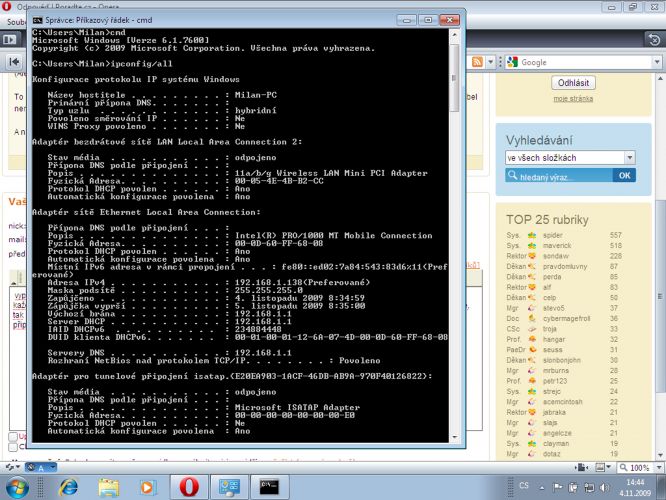Open cybermagefroll user link

pyautogui.click(x=567, y=319)
